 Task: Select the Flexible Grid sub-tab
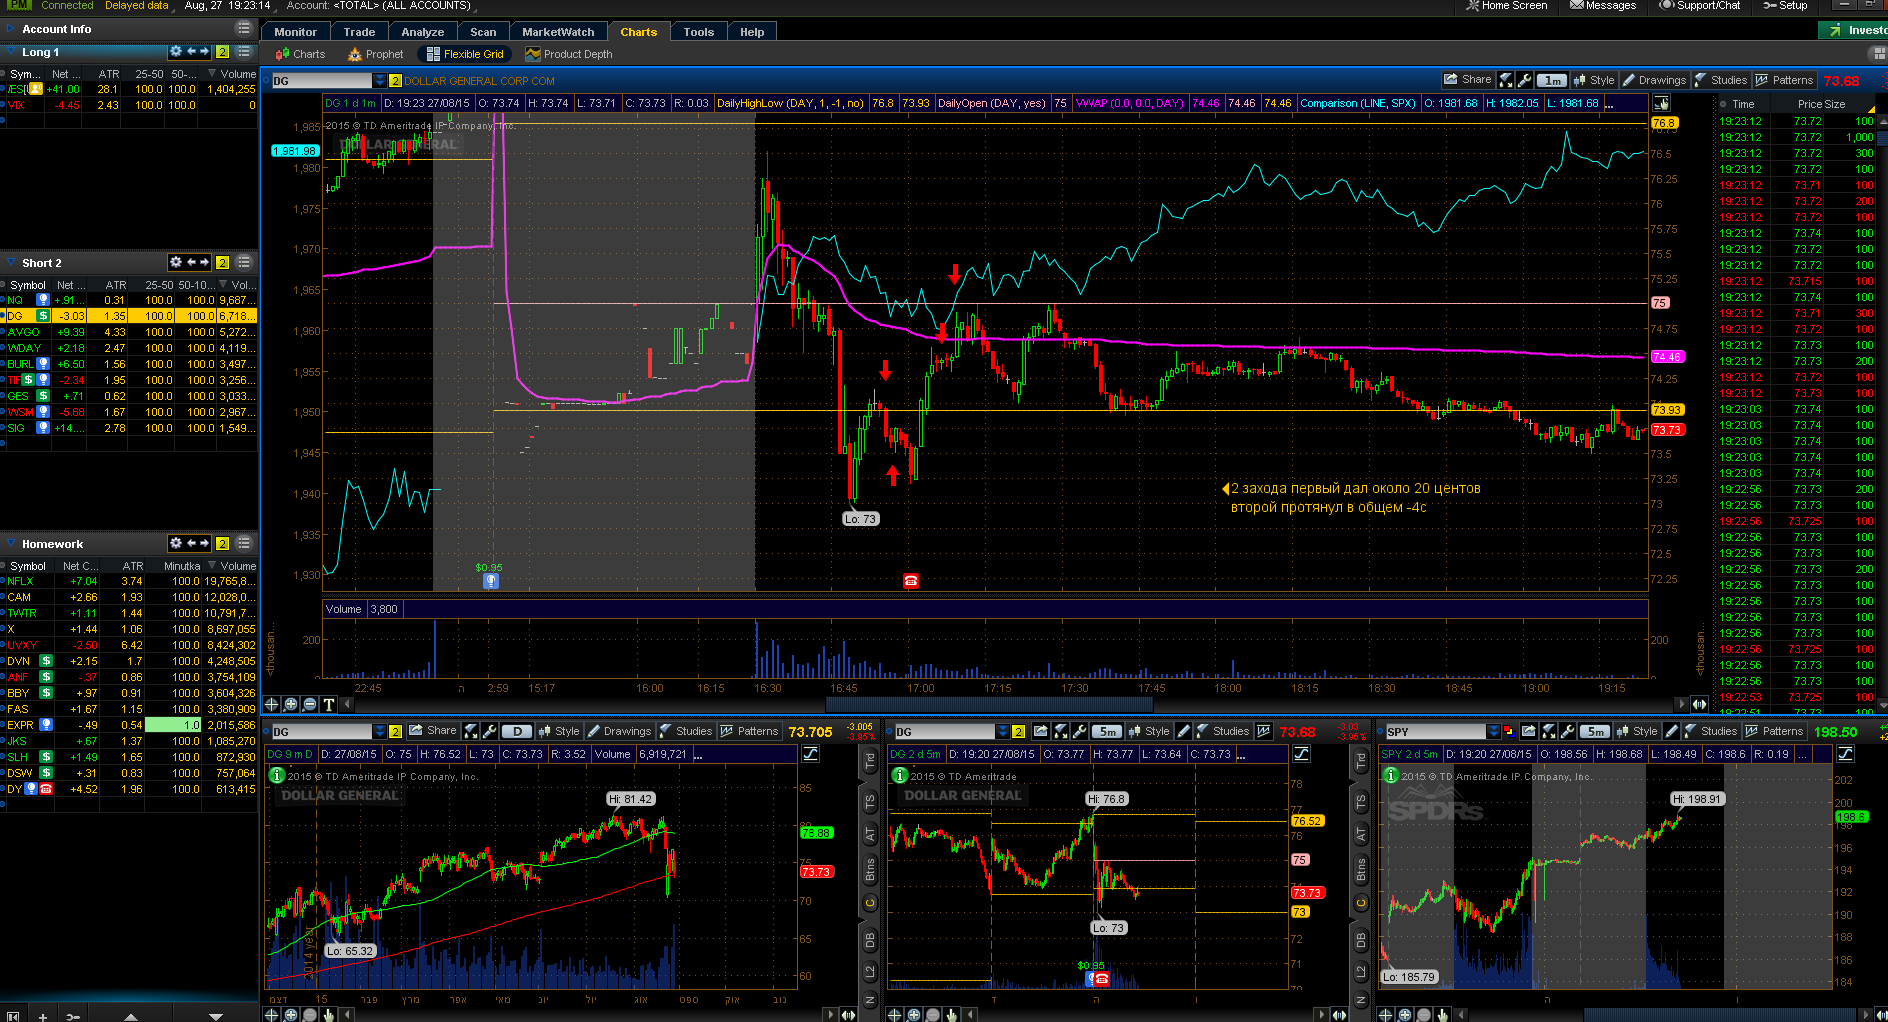coord(464,54)
